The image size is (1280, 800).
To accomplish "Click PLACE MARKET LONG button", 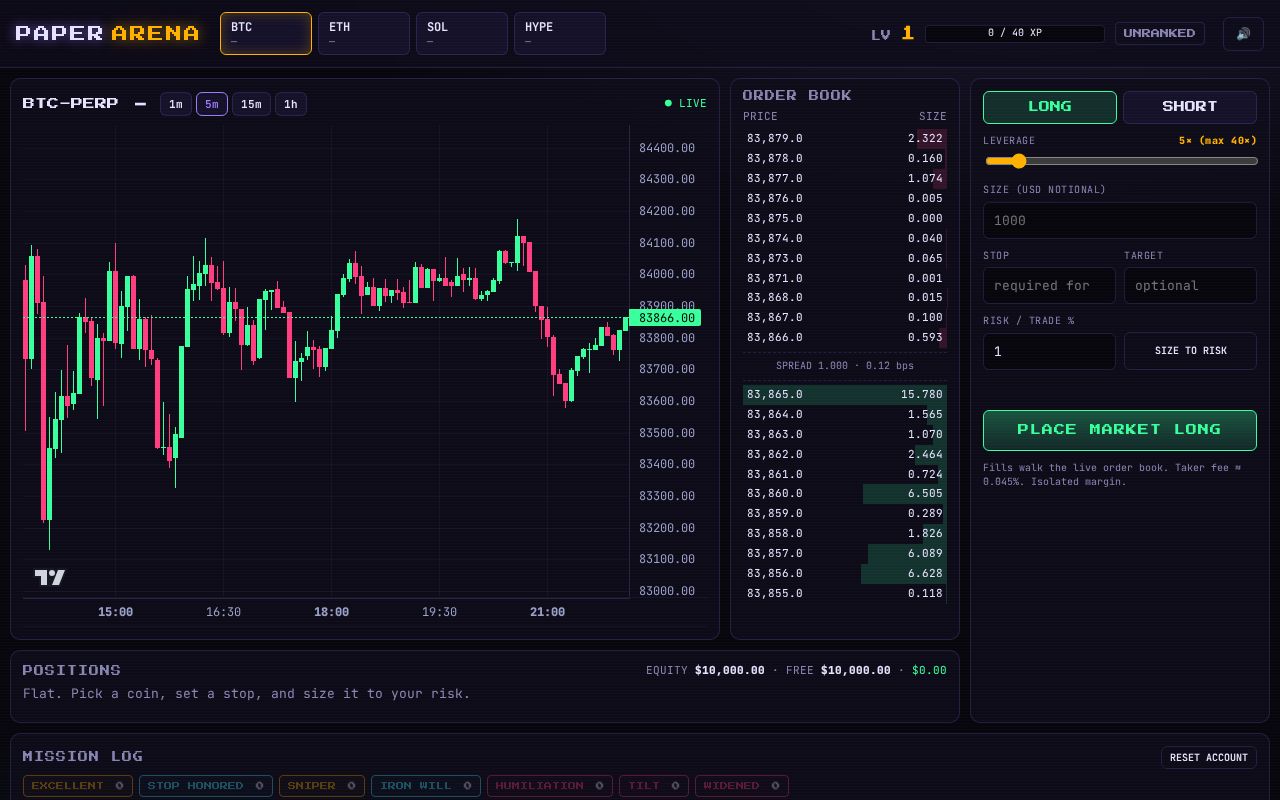I will (x=1120, y=430).
